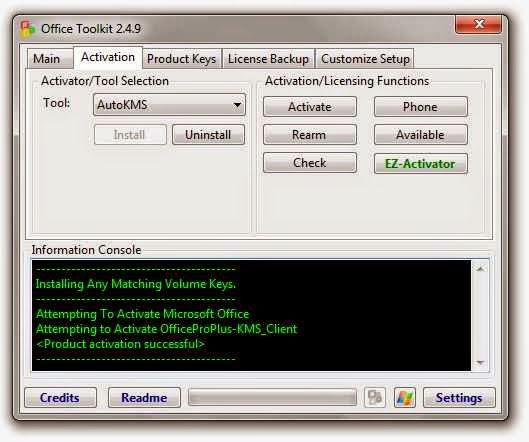The image size is (529, 442).
Task: Open the Credits button
Action: click(60, 397)
